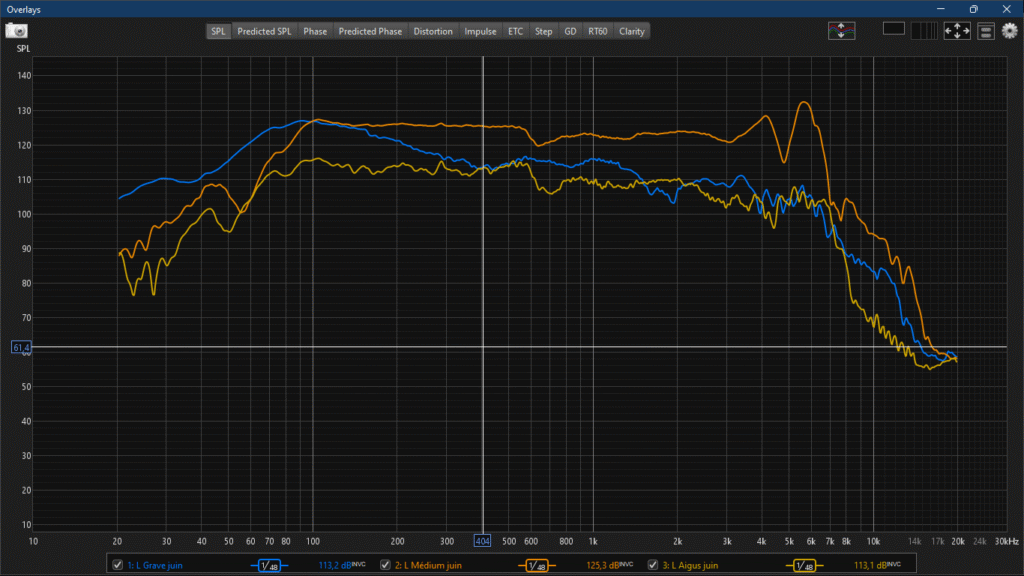Click the 404 Hz cursor frequency label

483,541
